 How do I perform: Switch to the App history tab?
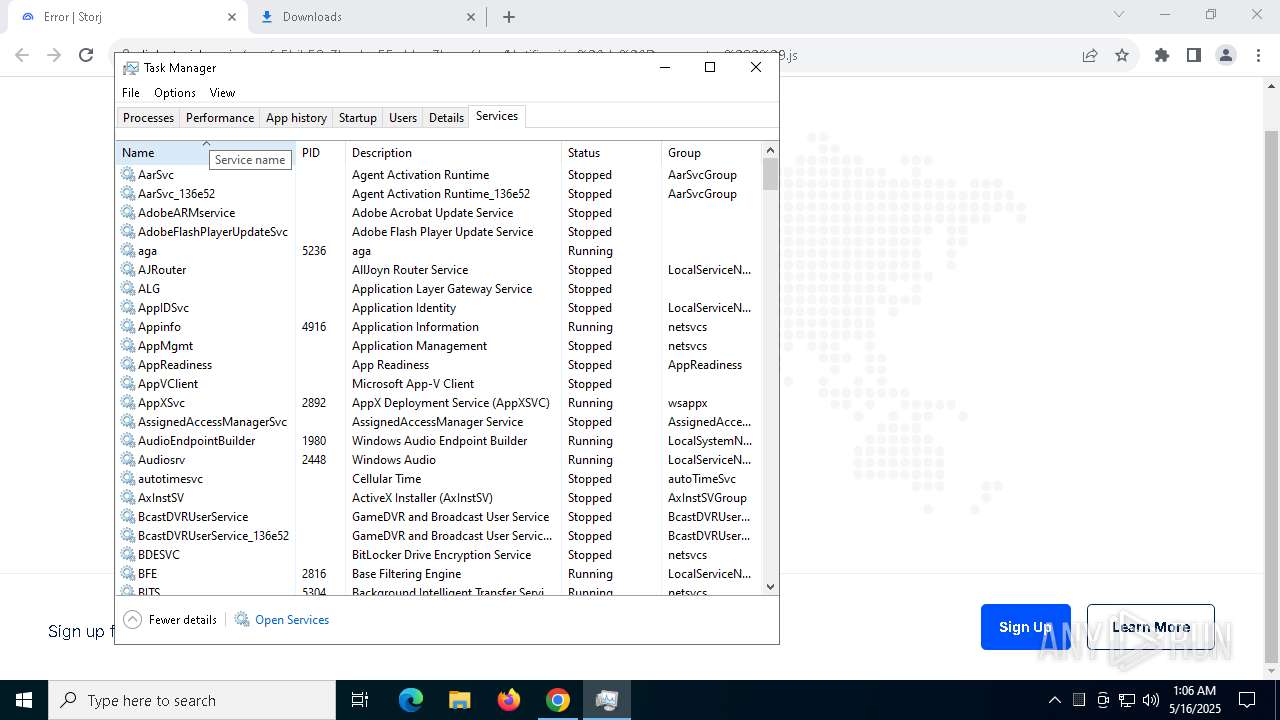click(x=296, y=118)
